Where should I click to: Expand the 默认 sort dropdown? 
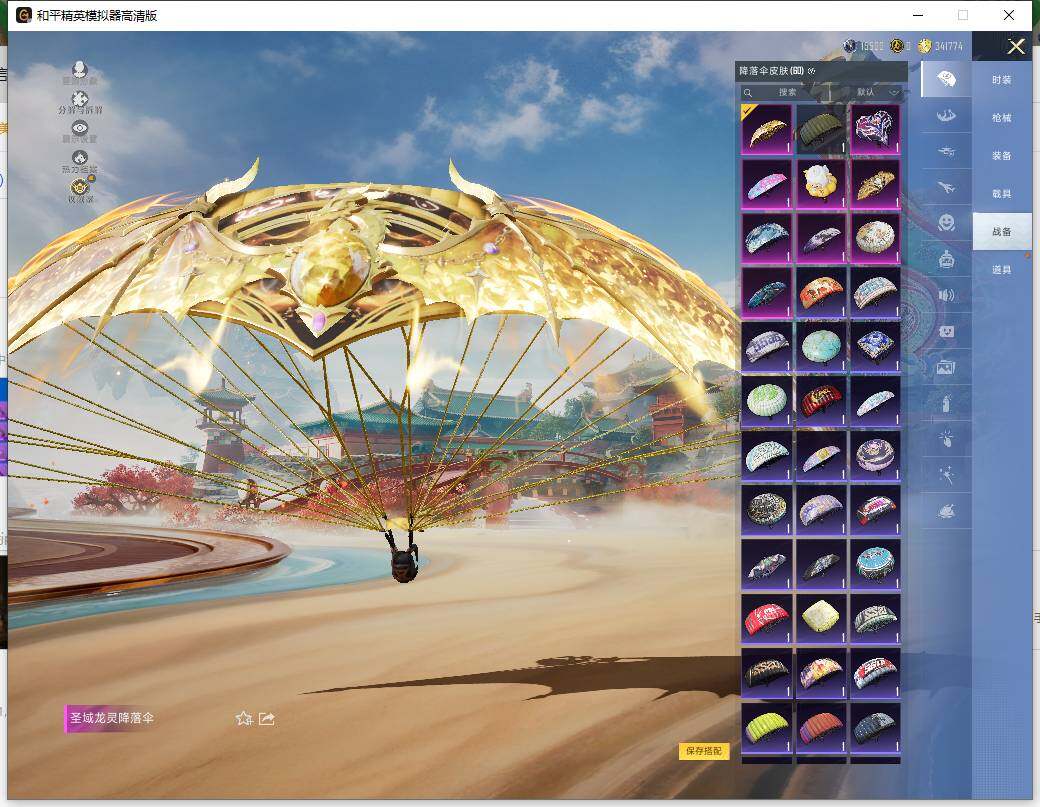click(877, 92)
